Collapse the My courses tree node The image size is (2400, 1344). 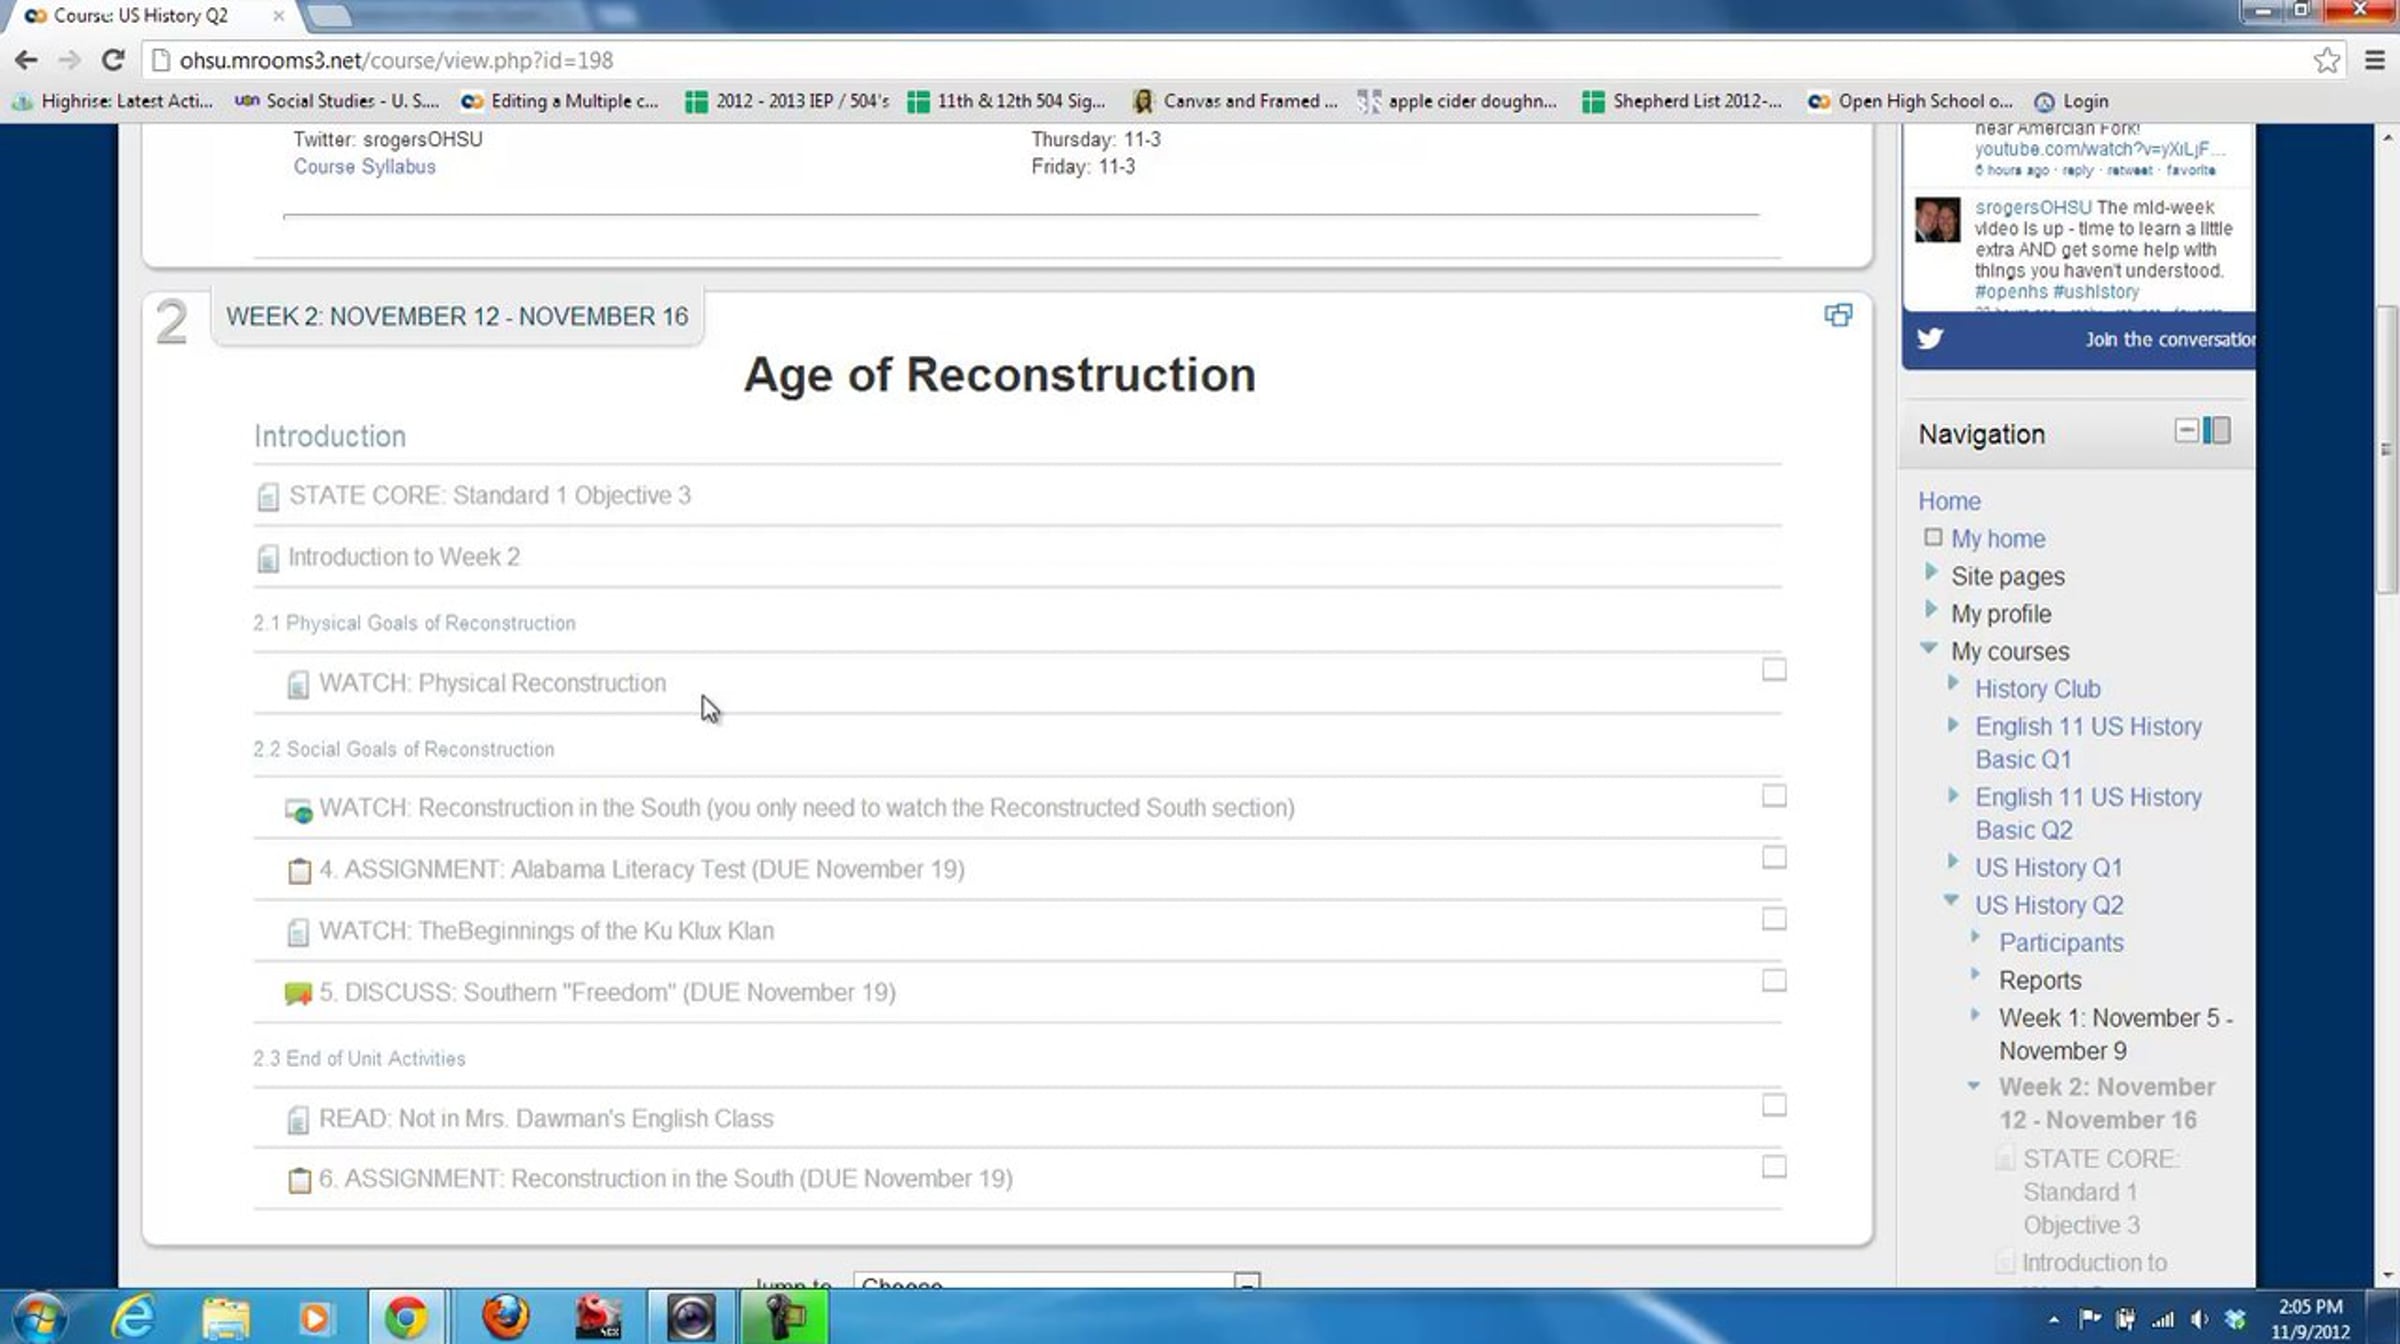[1929, 648]
